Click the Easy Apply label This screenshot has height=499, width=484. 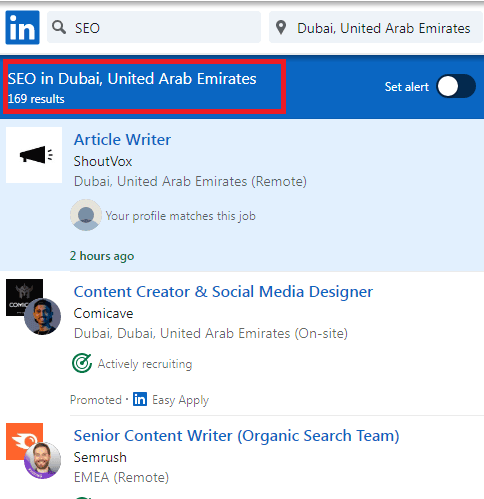click(x=180, y=400)
